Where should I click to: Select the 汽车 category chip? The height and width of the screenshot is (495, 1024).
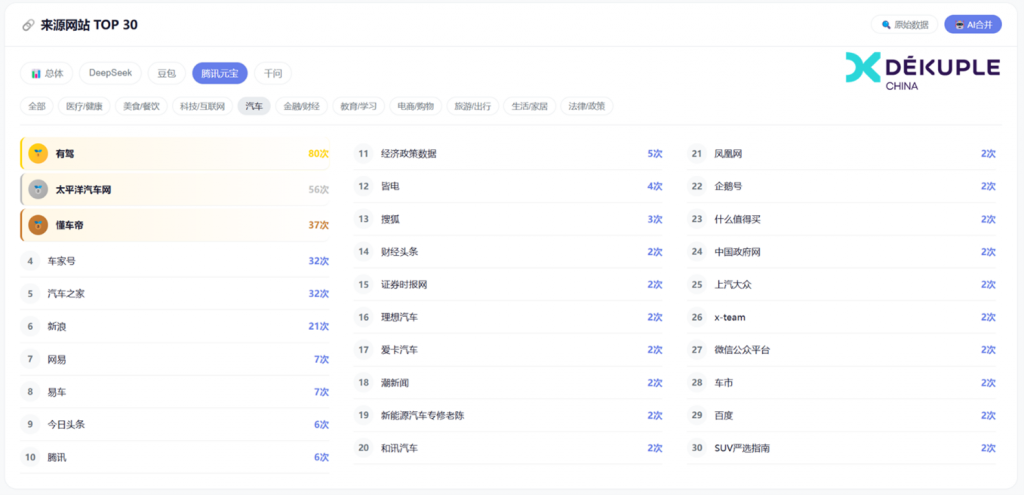[254, 106]
